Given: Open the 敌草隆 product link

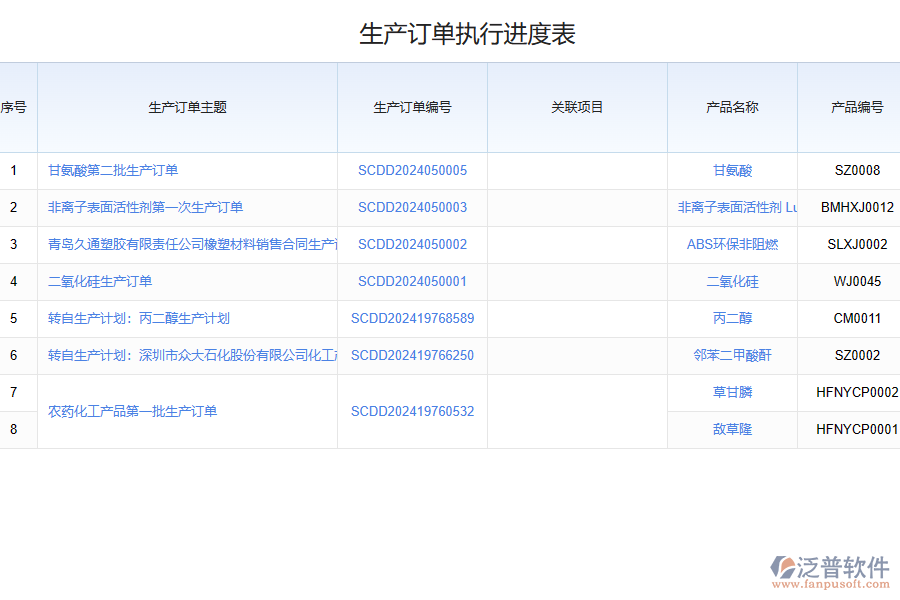Looking at the screenshot, I should (x=732, y=430).
